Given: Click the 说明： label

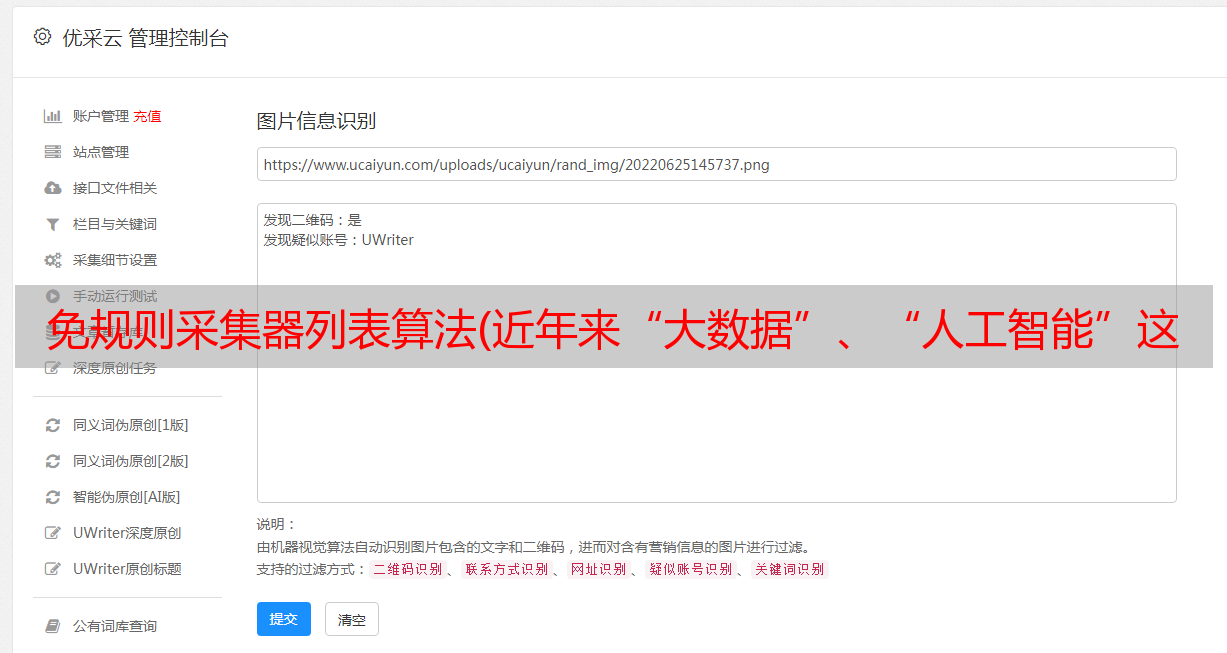Looking at the screenshot, I should pos(277,524).
